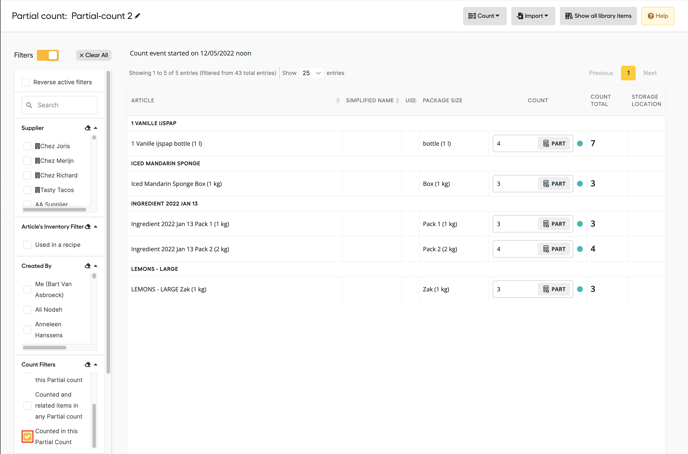Uncheck Counted in this Partial Count
The width and height of the screenshot is (688, 454).
coord(27,436)
